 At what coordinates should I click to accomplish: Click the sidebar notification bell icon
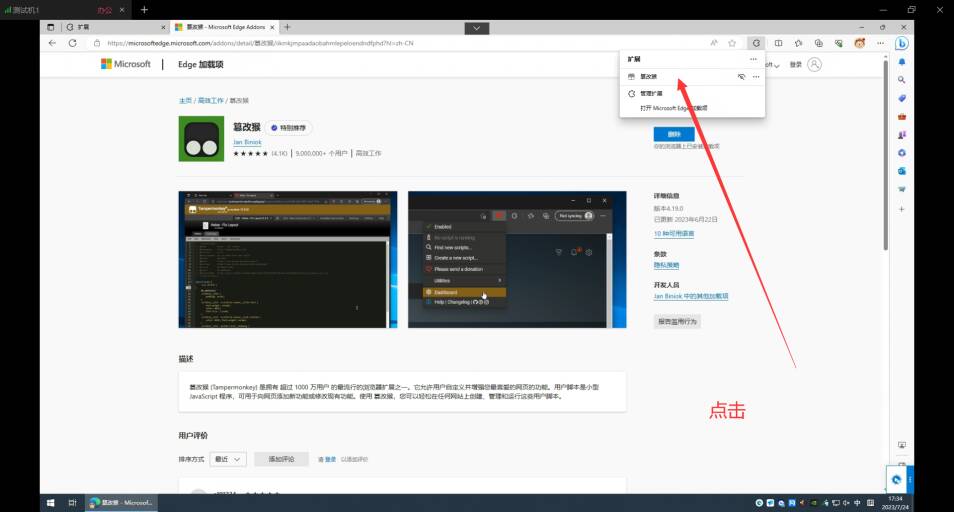point(902,62)
